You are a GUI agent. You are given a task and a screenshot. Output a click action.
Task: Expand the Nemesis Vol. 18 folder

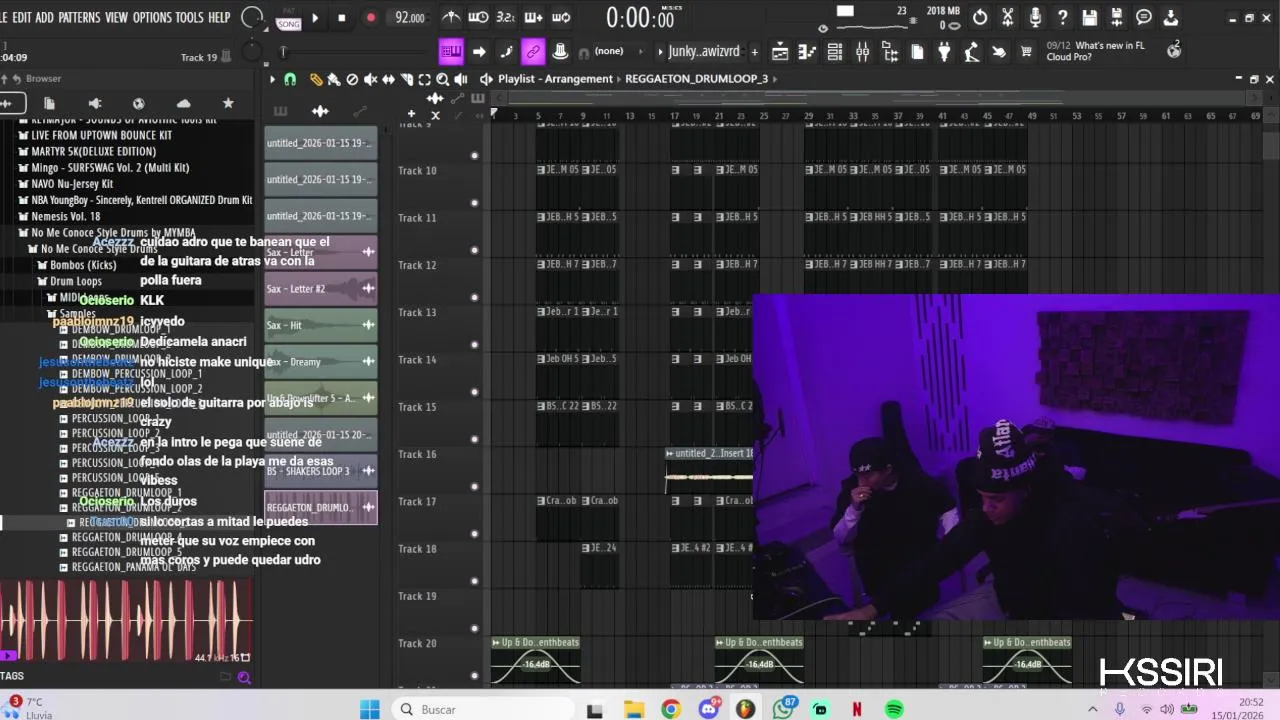pos(65,216)
